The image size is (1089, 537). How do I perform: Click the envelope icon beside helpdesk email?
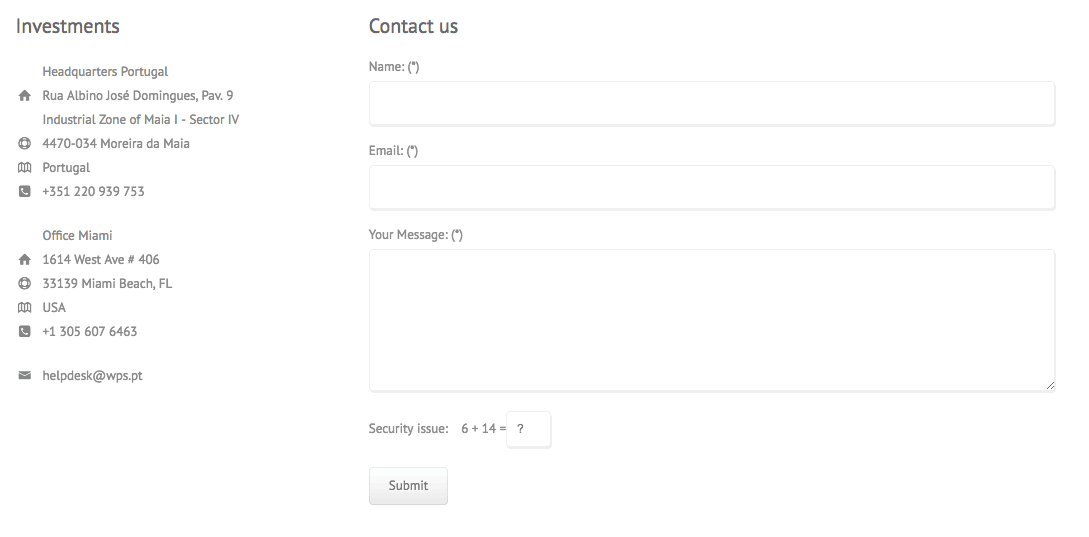click(x=24, y=375)
